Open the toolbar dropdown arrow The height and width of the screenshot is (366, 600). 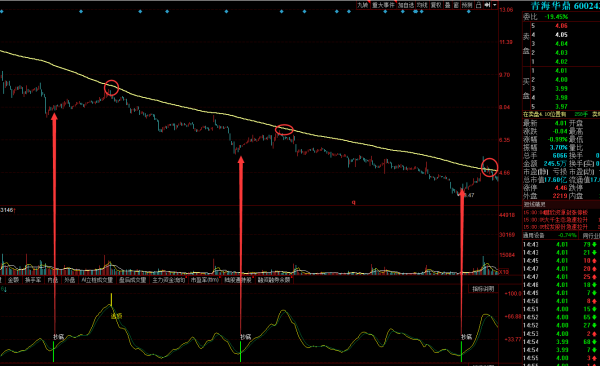[494, 5]
